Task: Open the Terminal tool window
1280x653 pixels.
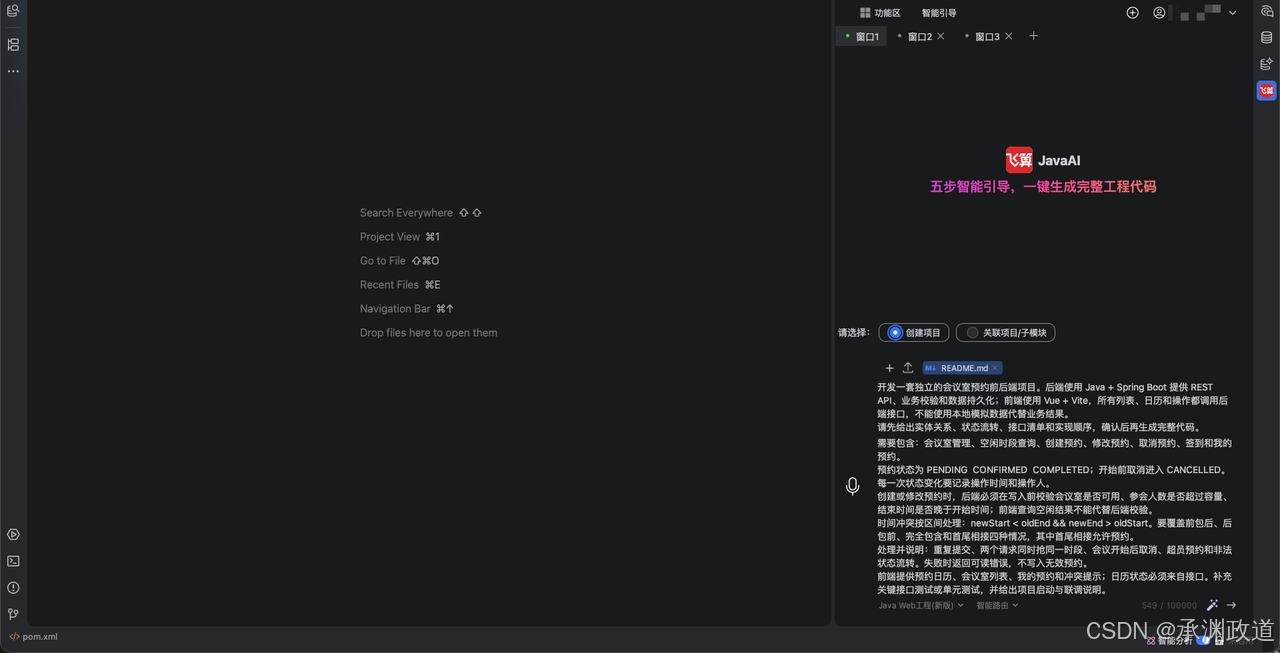Action: pos(13,561)
